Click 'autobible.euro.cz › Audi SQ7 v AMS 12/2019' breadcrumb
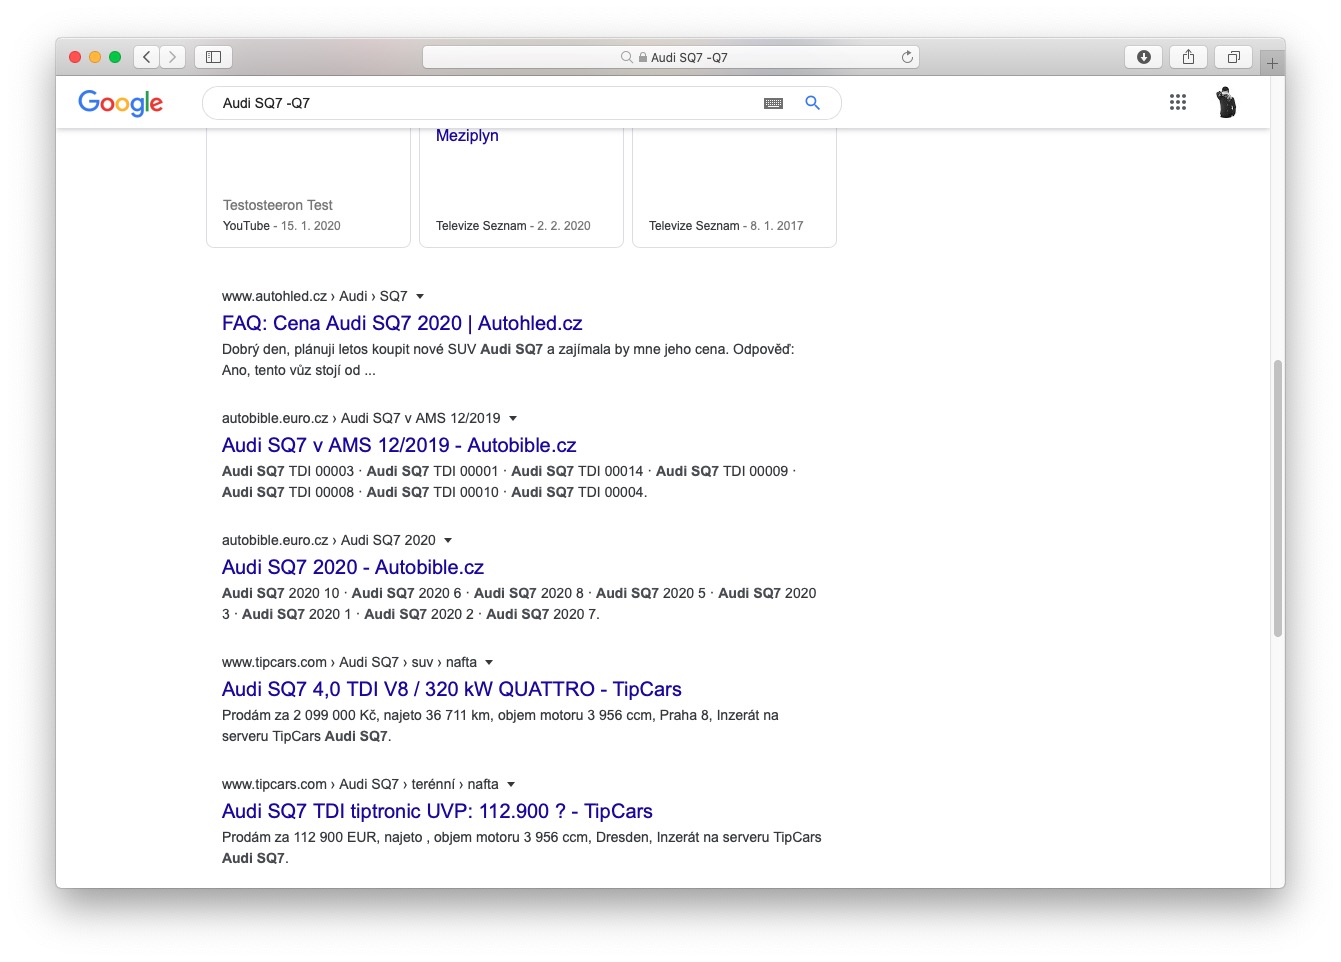 [x=361, y=418]
